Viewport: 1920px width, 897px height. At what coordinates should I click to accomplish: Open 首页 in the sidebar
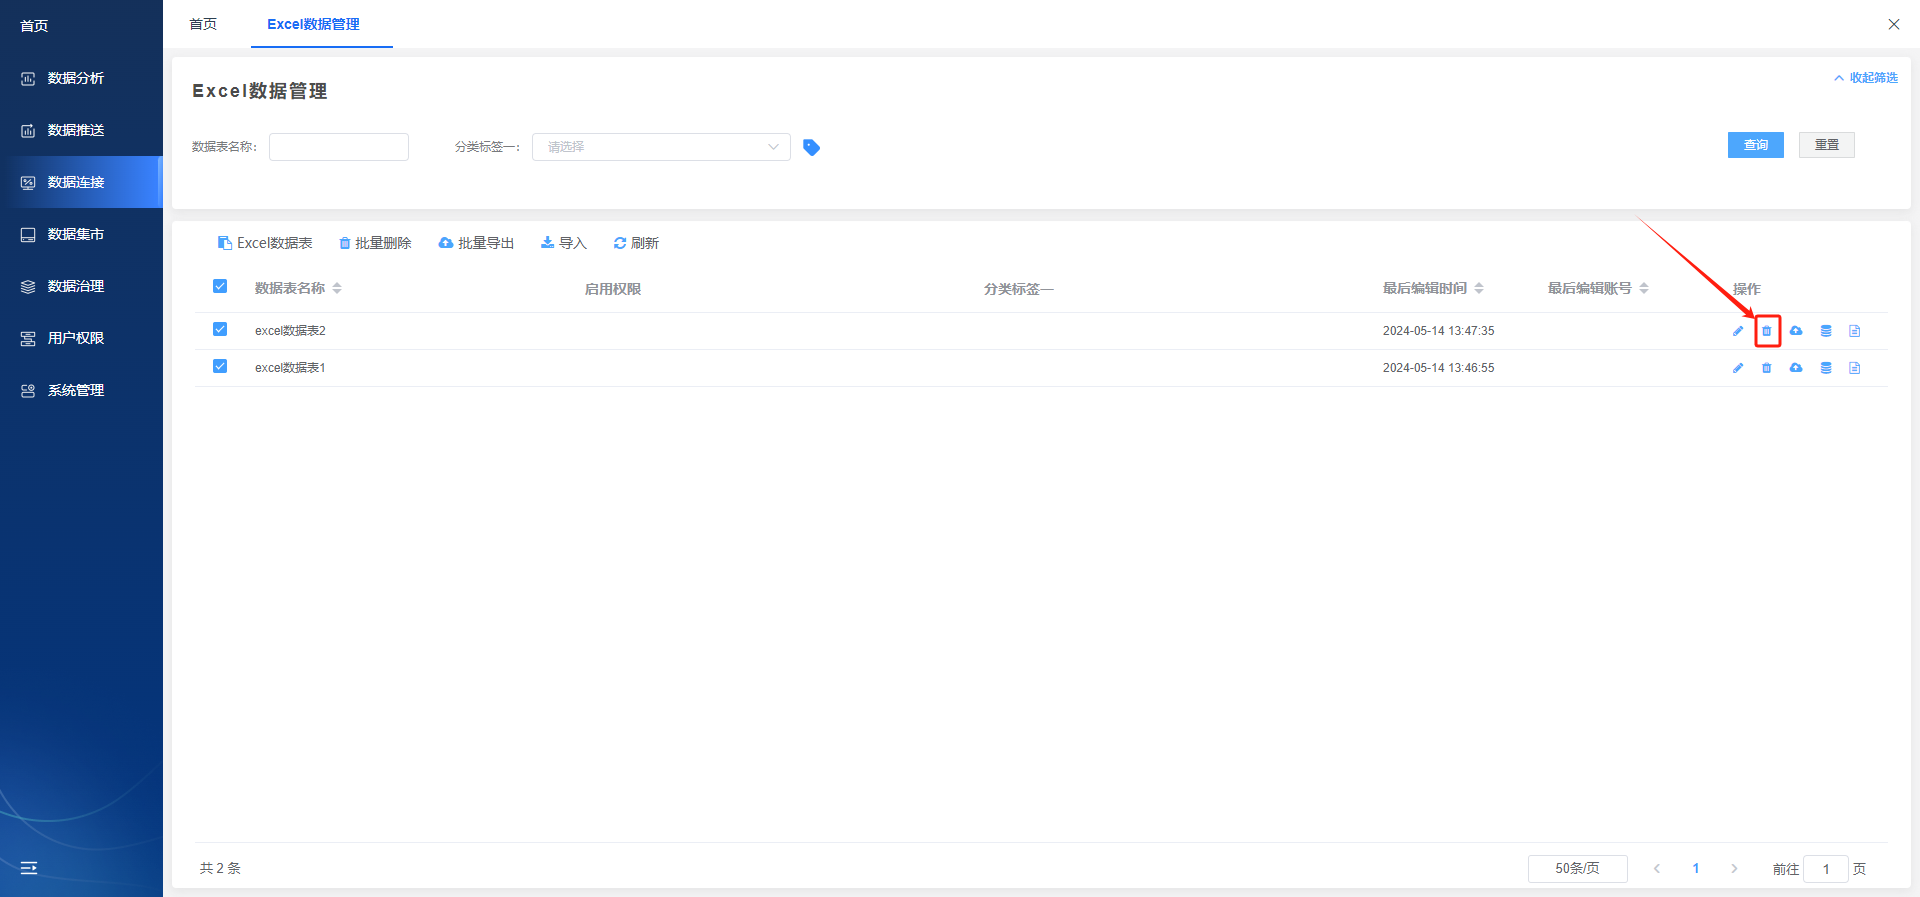[35, 26]
